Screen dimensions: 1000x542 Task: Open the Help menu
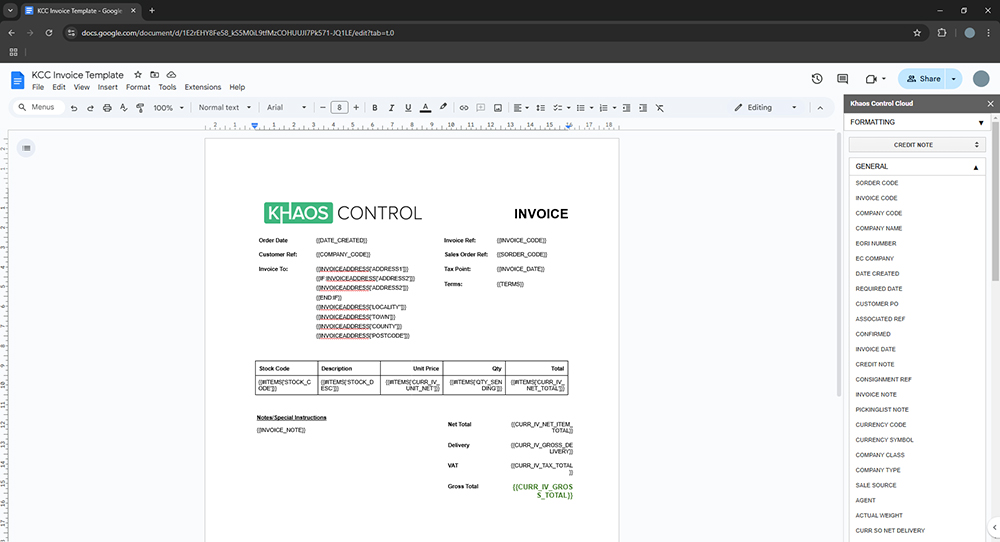pos(237,87)
